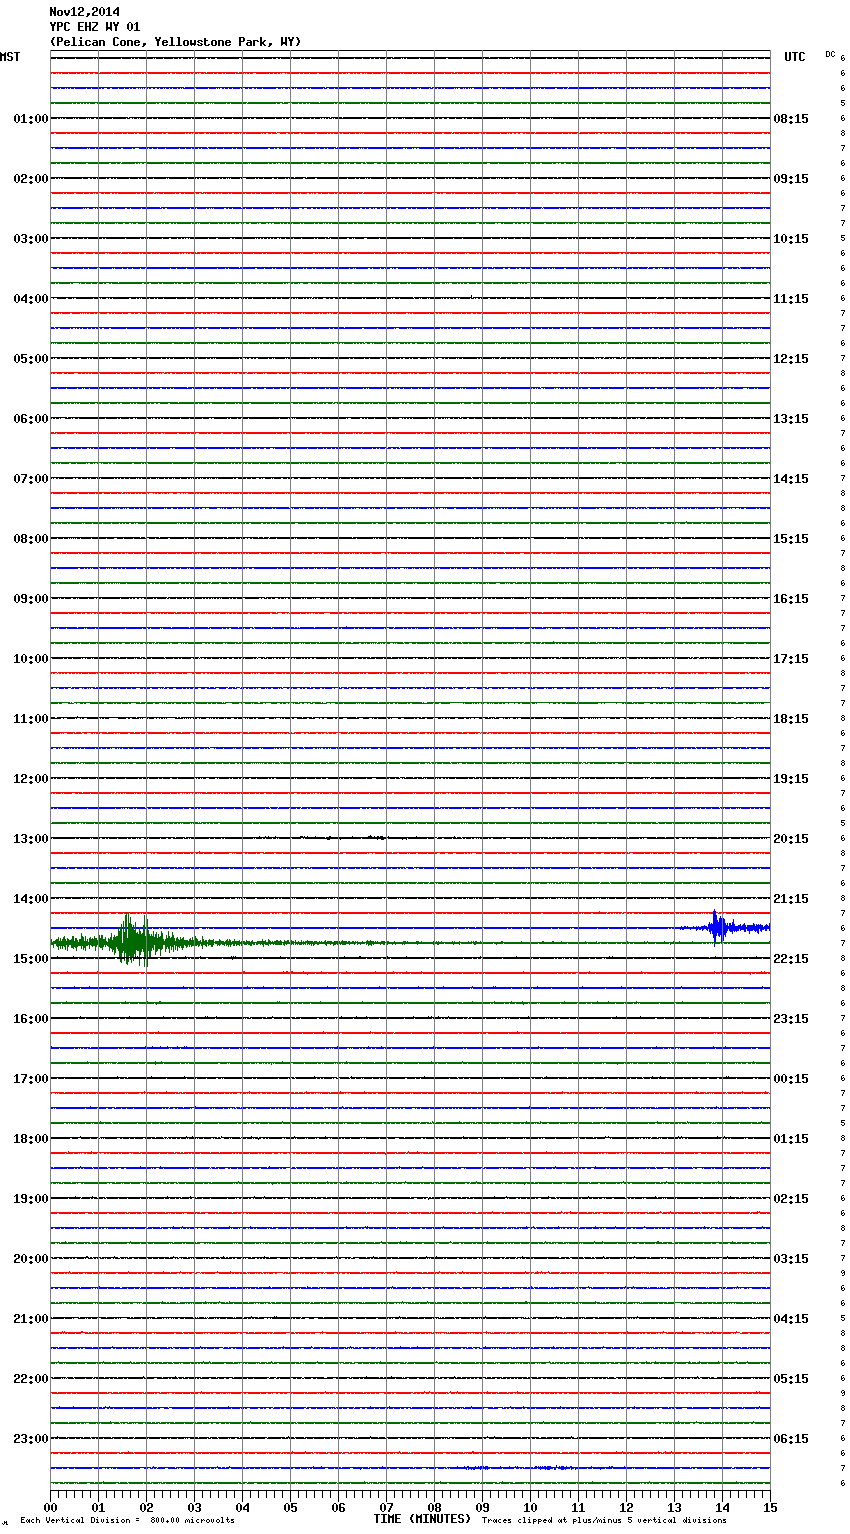Screen dimensions: 850x1534
Task: Click the 16:15 UTC time label
Action: pos(791,599)
